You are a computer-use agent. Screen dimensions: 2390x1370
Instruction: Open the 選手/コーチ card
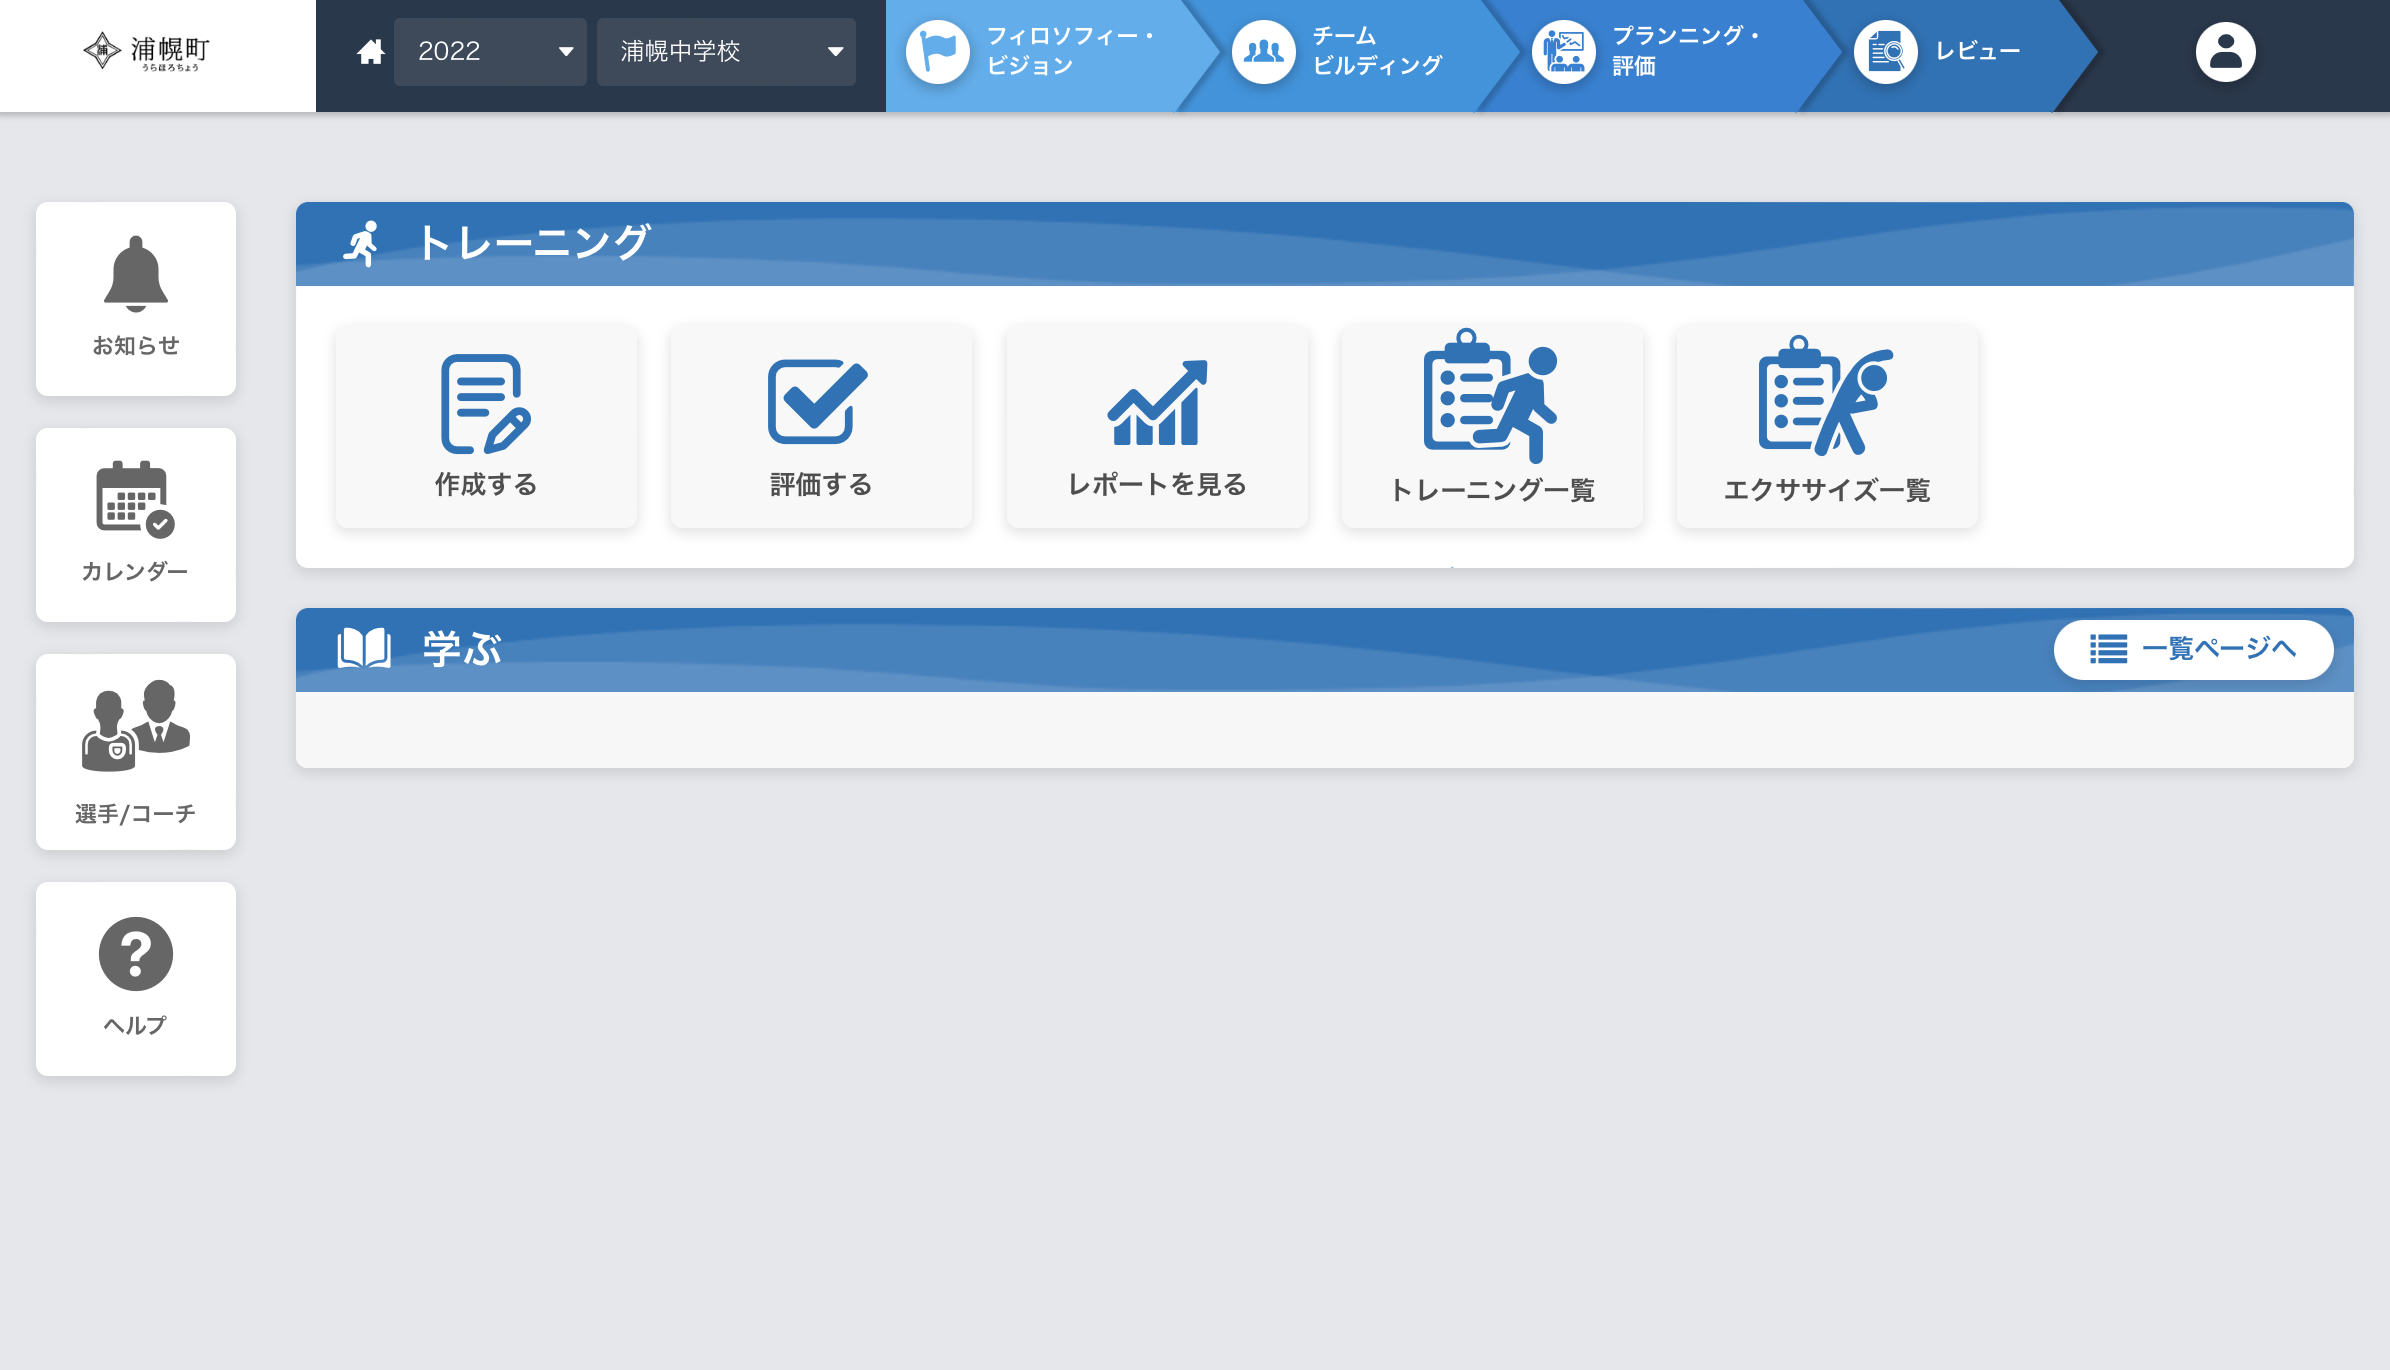coord(136,752)
